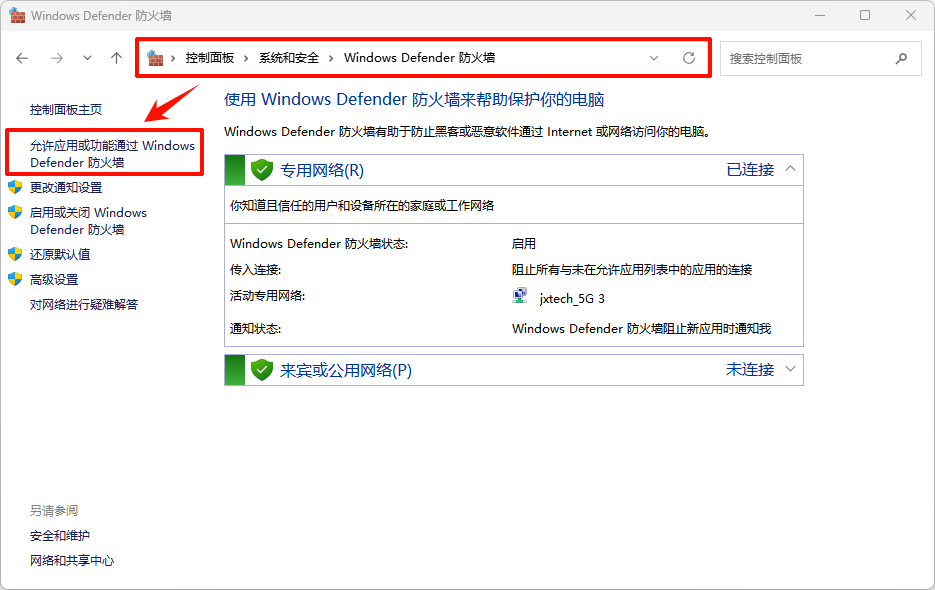Click the shield icon next to 更改通知设置
The image size is (935, 590).
click(14, 187)
